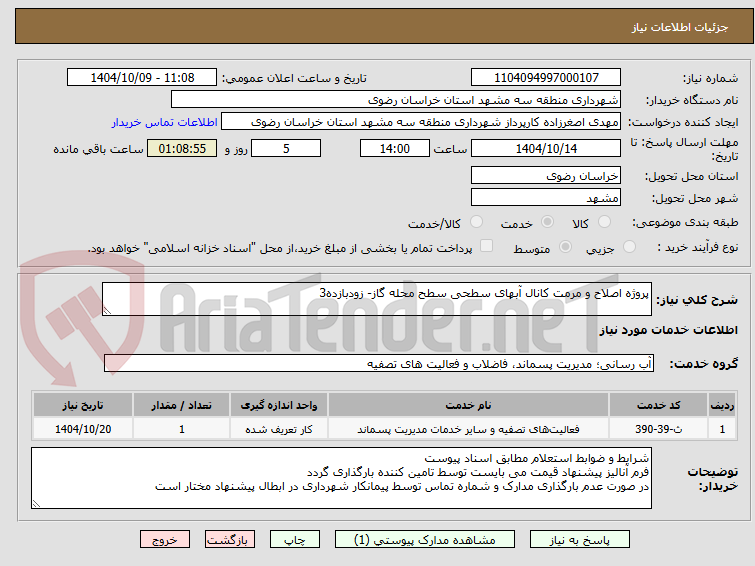The image size is (755, 566).
Task: Click the شهر محل تحویل field مشهد
Action: pos(546,197)
